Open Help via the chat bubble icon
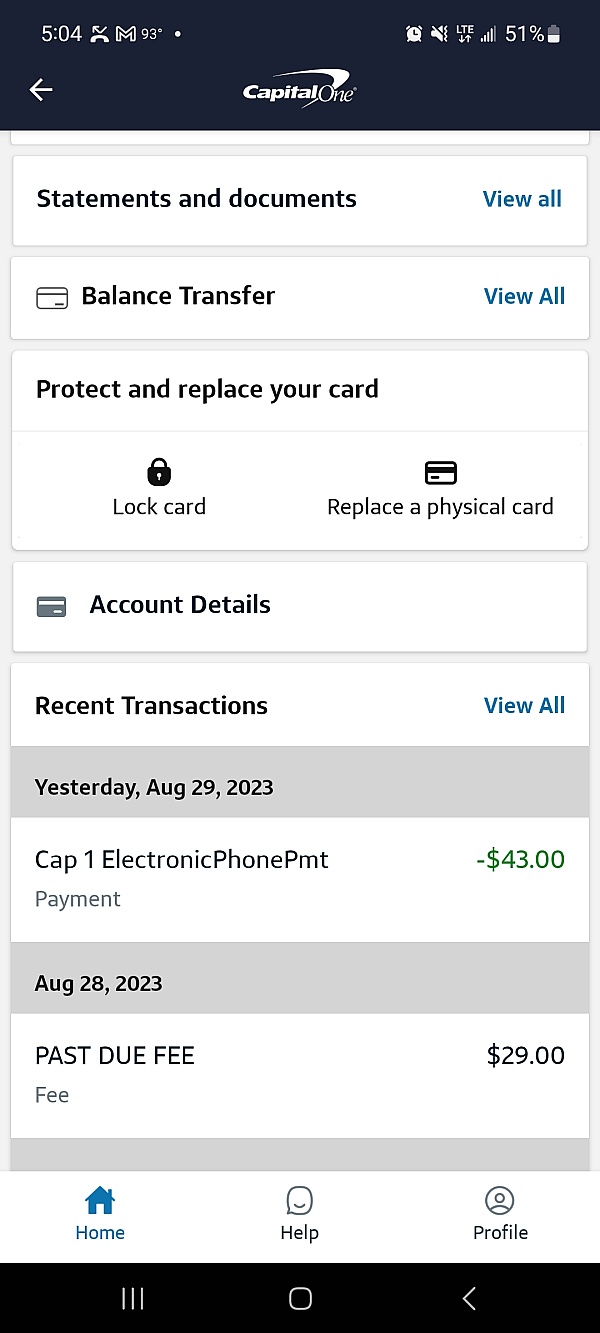The width and height of the screenshot is (600, 1333). [x=299, y=1200]
